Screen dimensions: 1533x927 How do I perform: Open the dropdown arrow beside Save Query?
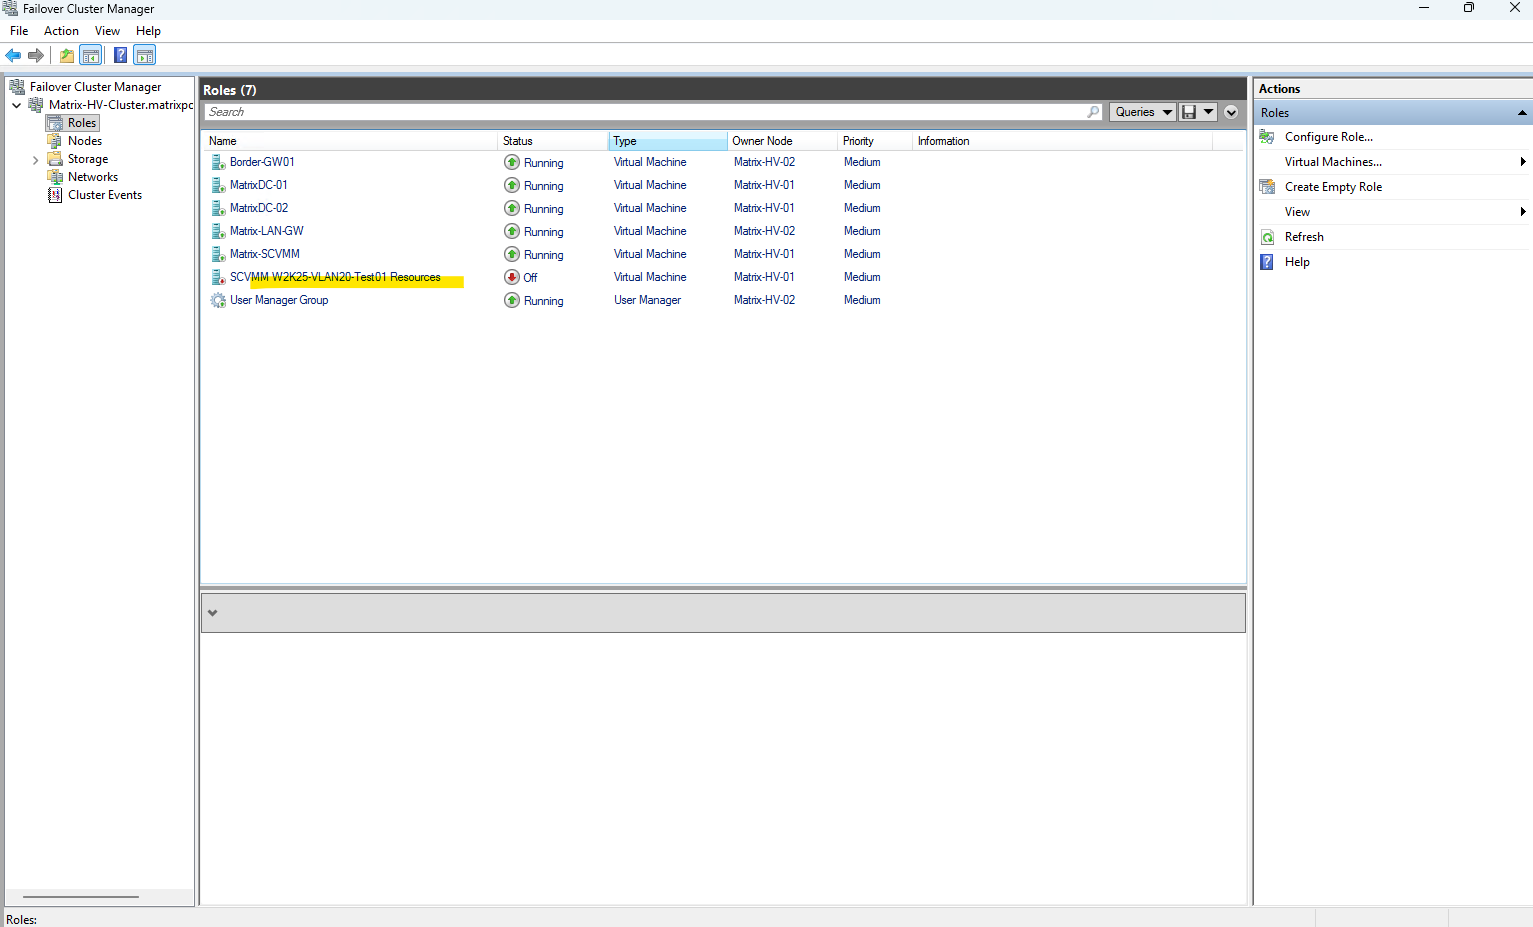[1208, 112]
